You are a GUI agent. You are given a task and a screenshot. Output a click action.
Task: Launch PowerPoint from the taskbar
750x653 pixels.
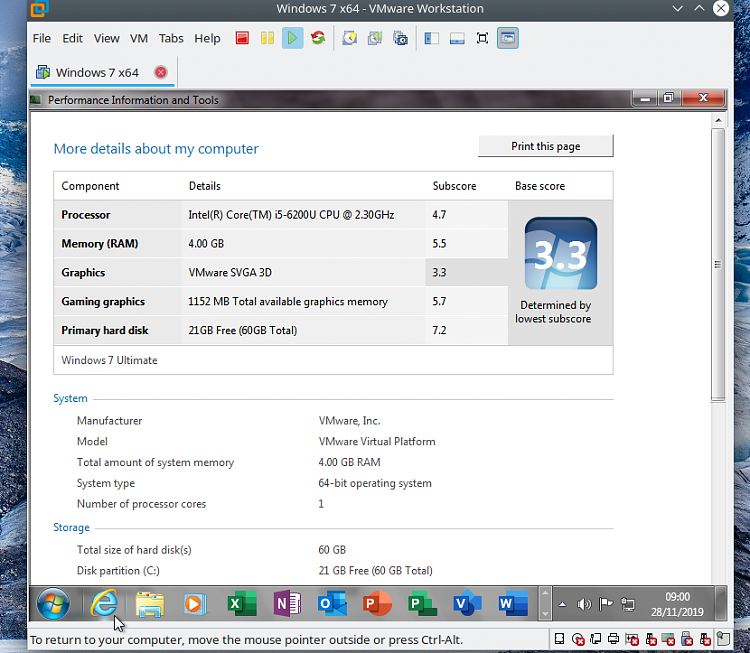377,604
